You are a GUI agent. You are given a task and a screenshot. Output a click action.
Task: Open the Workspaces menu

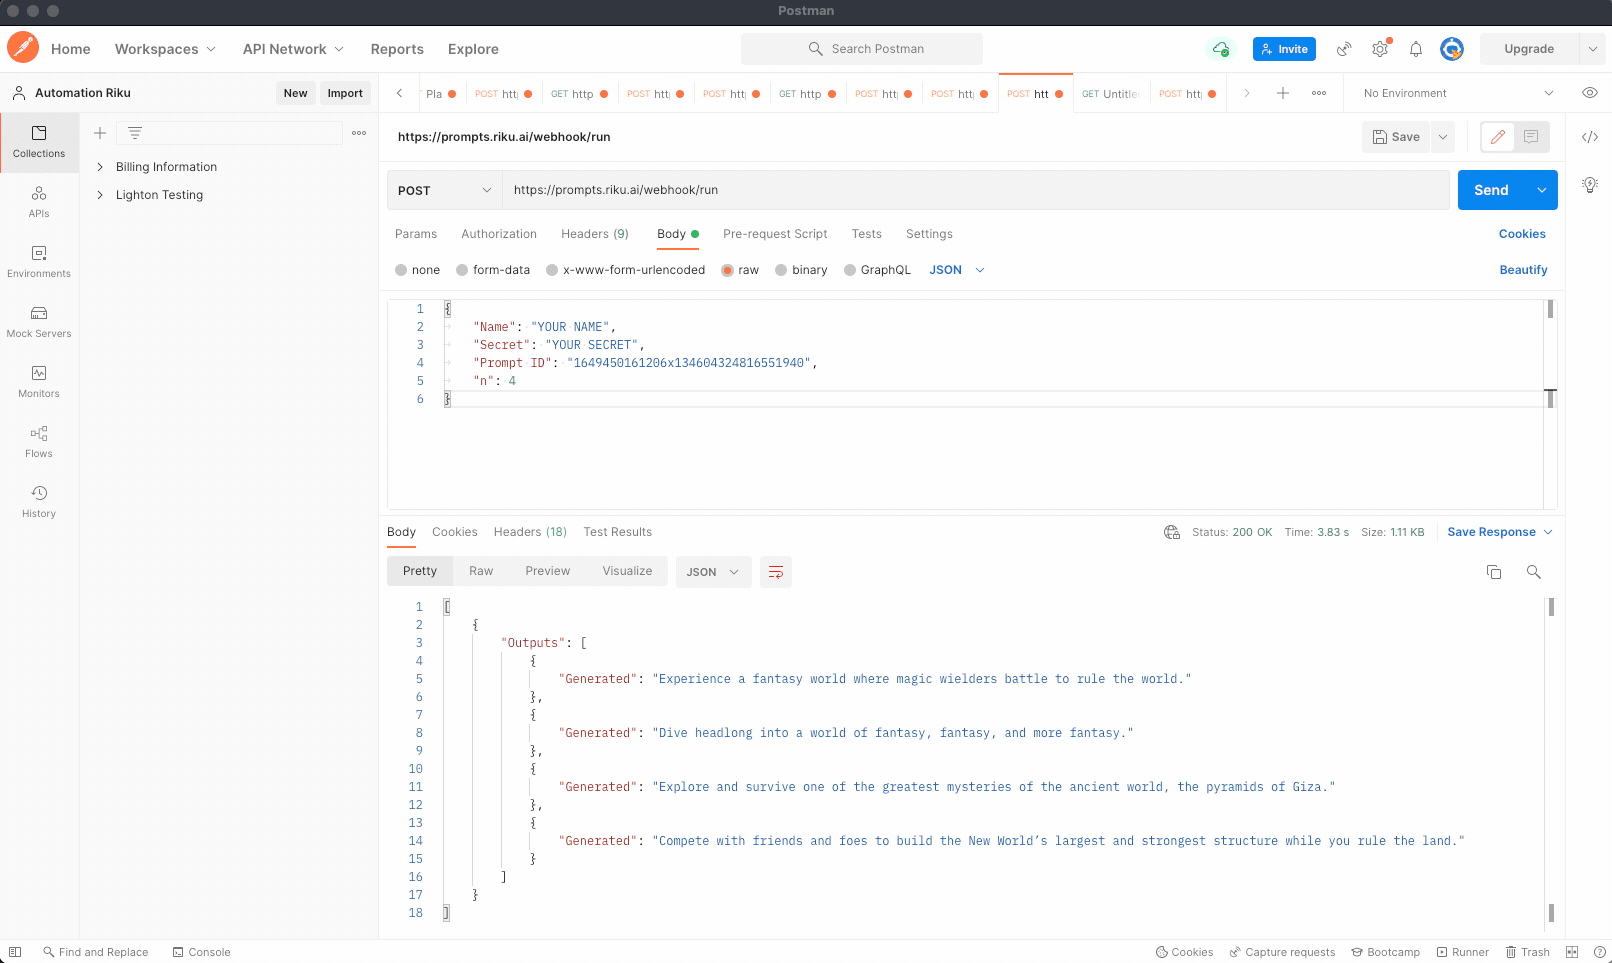tap(165, 49)
